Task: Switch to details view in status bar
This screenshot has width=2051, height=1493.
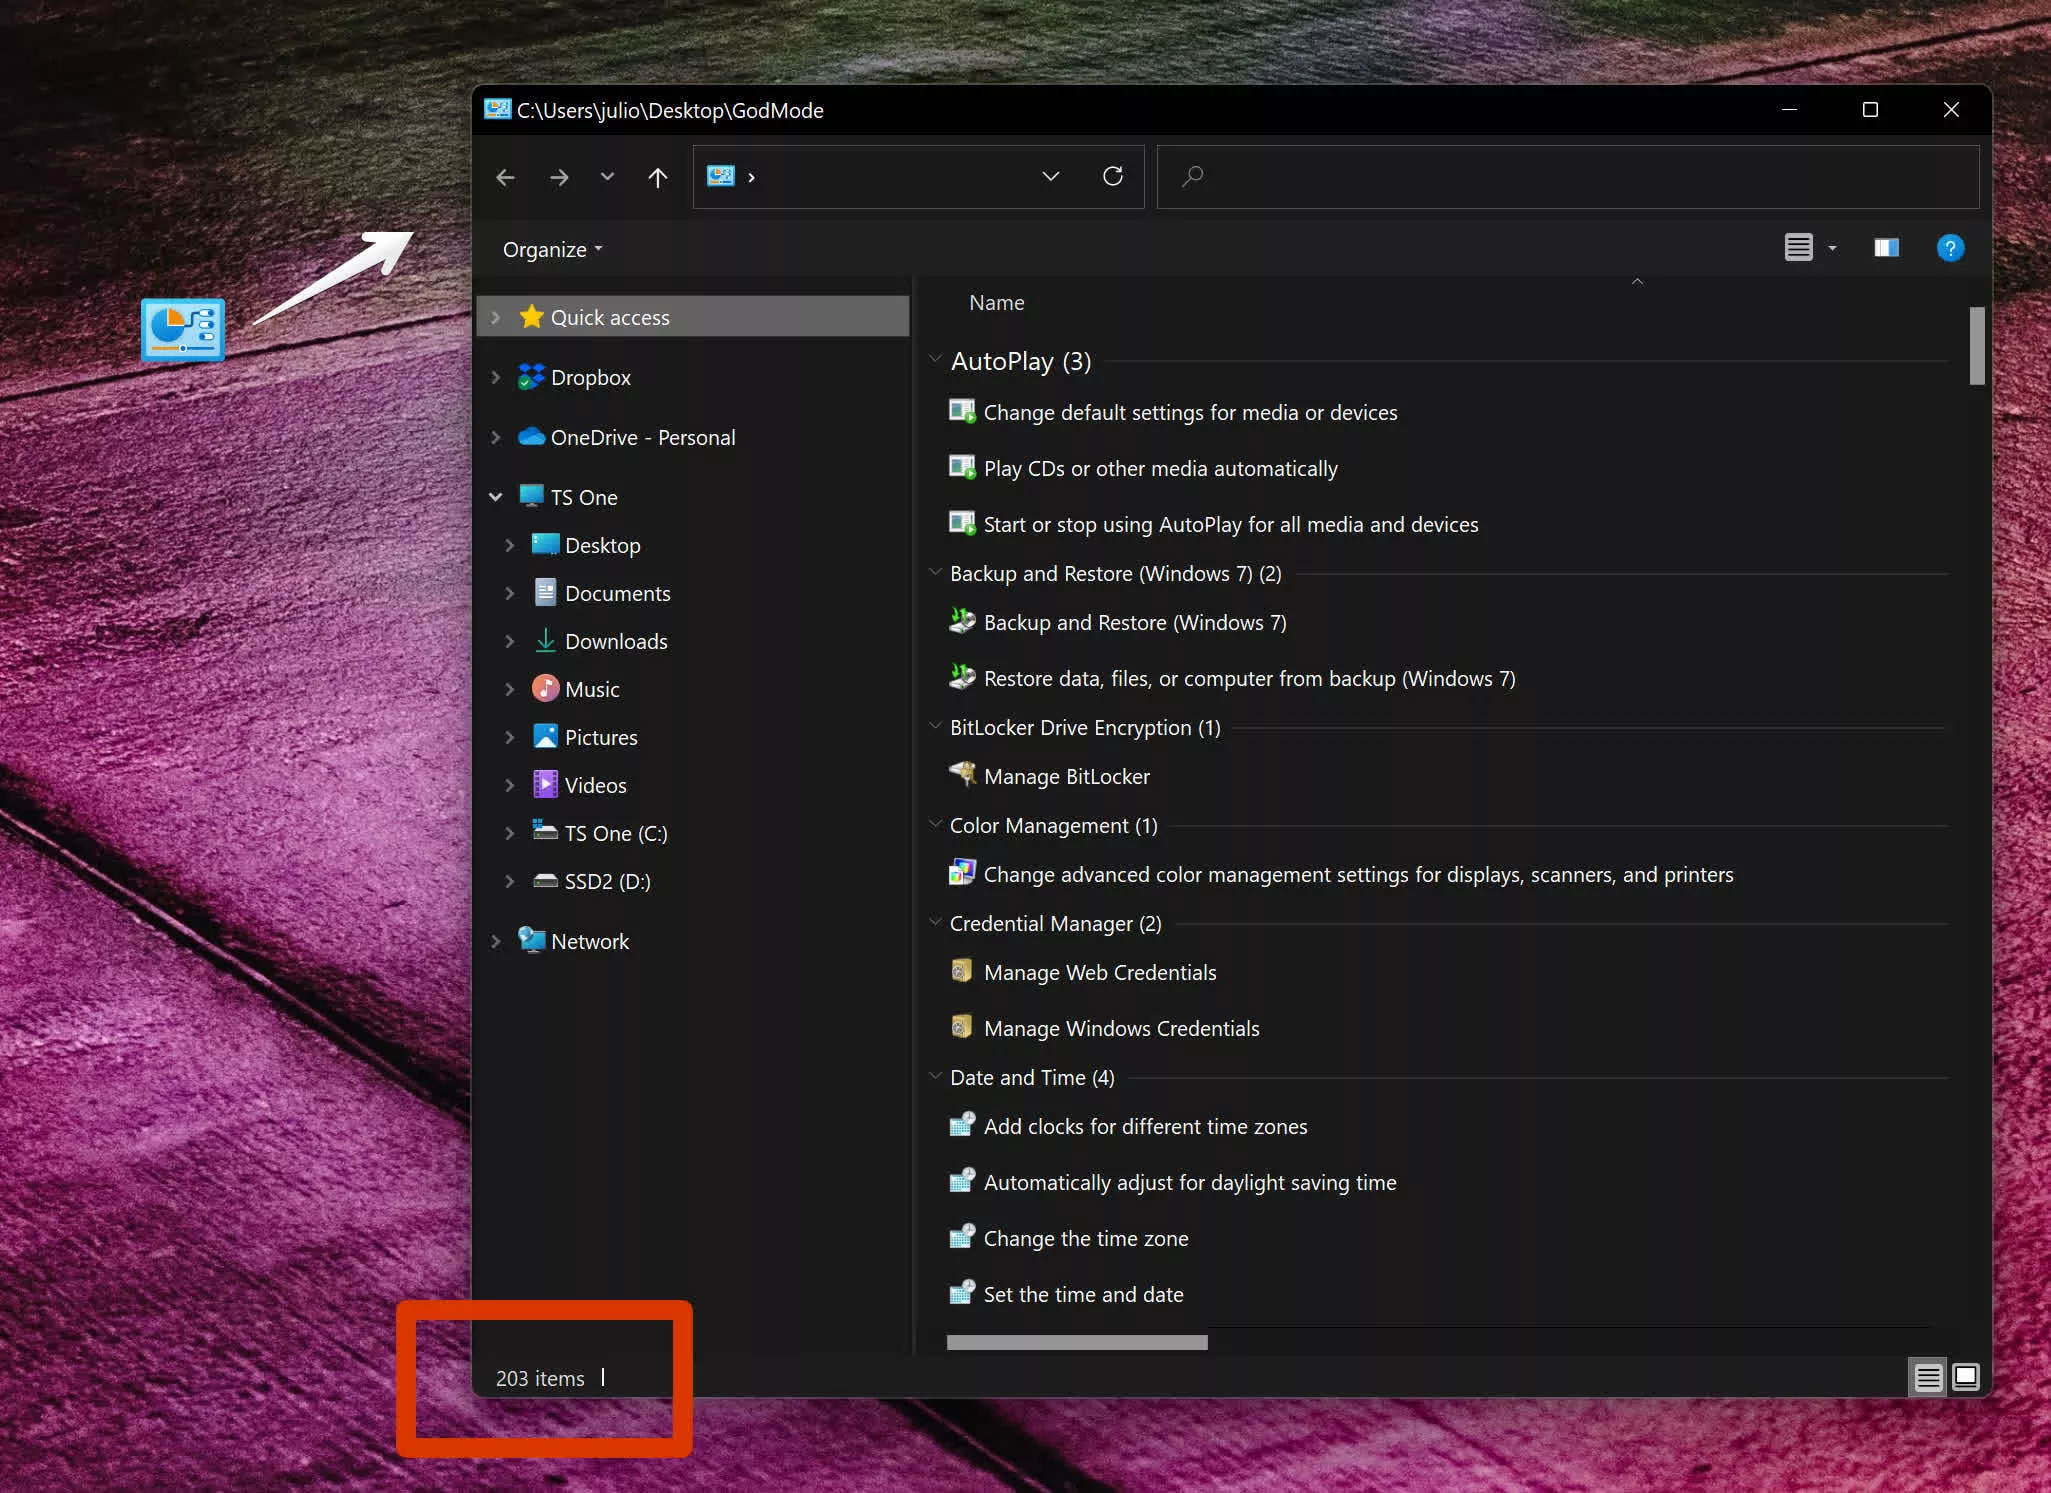Action: coord(1927,1378)
